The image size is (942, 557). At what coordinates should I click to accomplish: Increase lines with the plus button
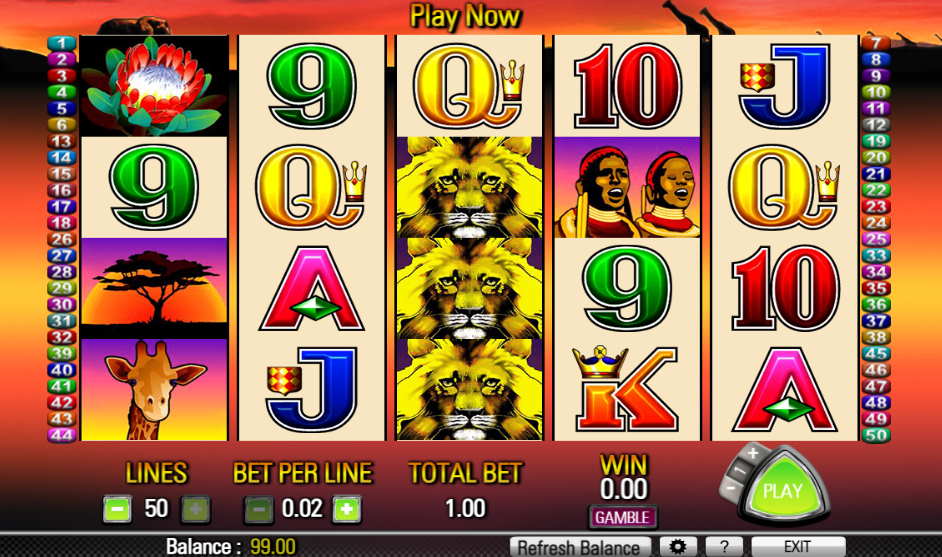(196, 510)
